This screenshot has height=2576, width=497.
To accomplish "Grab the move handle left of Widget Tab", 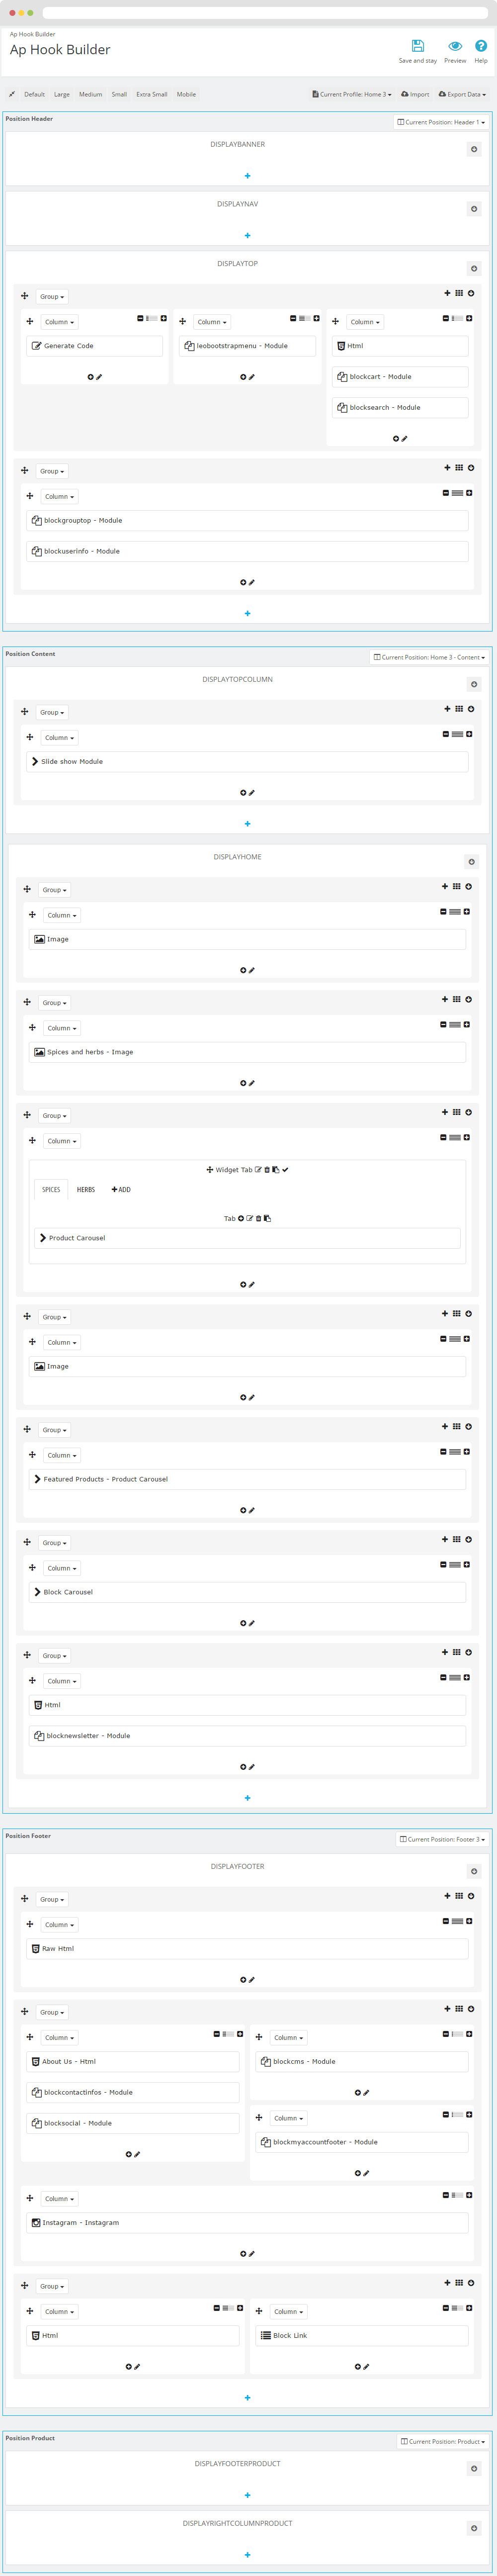I will tap(210, 1169).
